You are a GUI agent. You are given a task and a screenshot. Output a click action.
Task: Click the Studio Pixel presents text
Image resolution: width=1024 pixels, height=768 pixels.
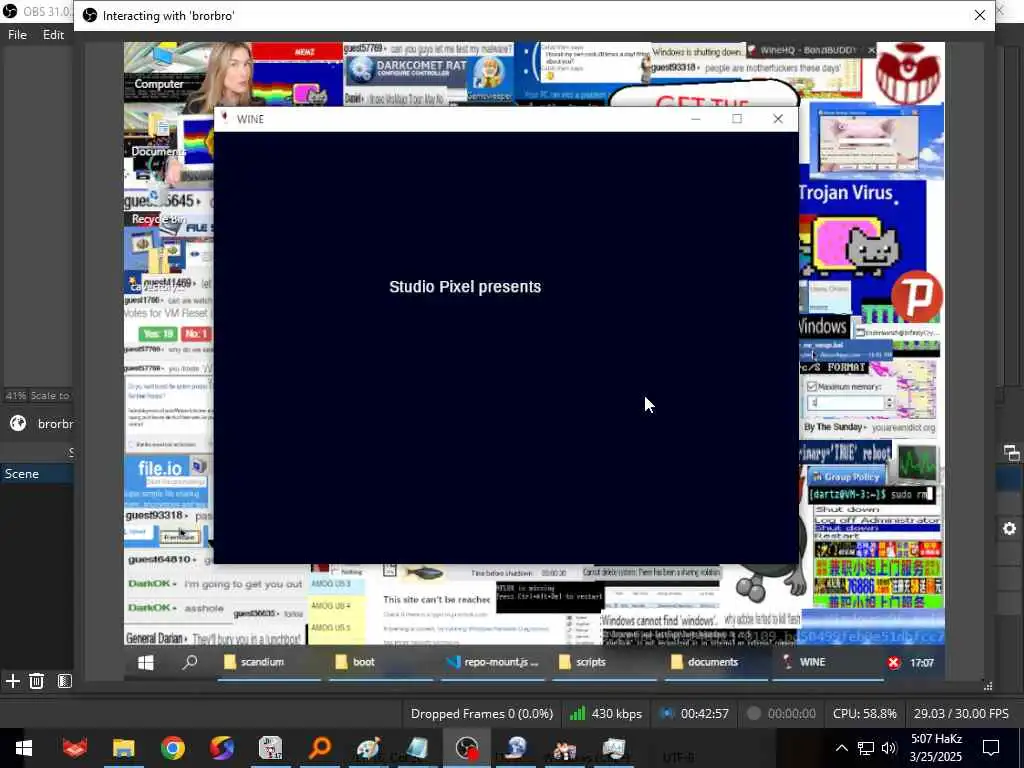pos(465,287)
